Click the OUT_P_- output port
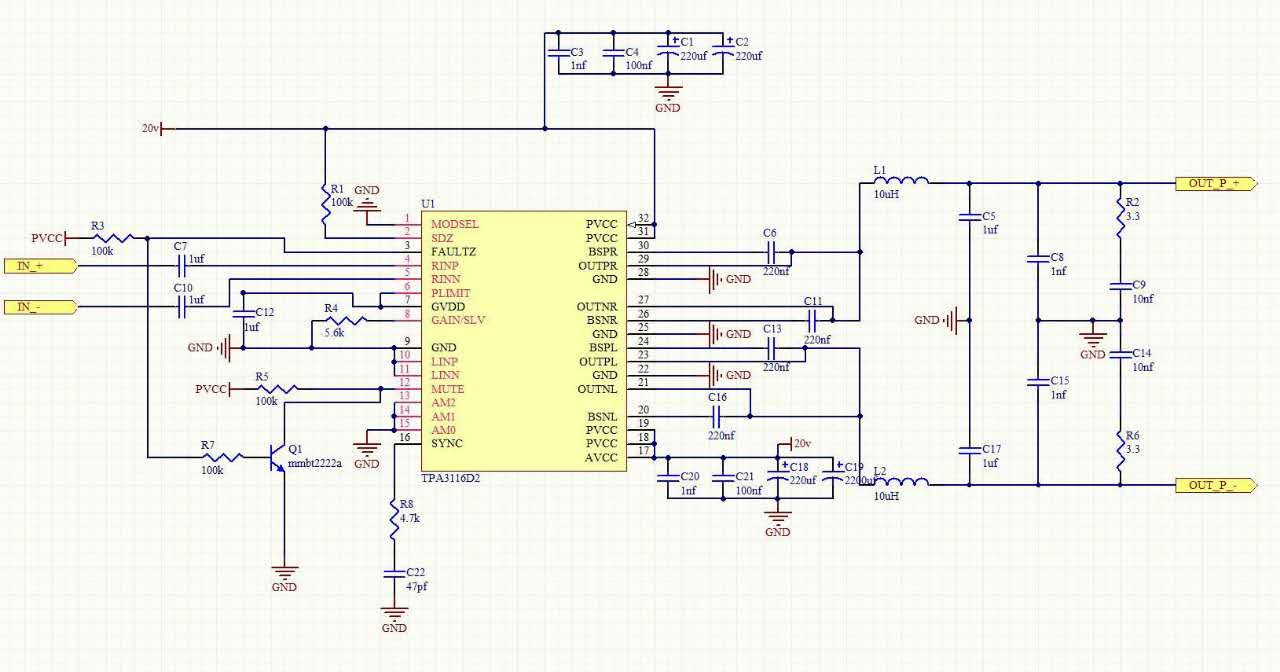The width and height of the screenshot is (1280, 672). [x=1216, y=485]
